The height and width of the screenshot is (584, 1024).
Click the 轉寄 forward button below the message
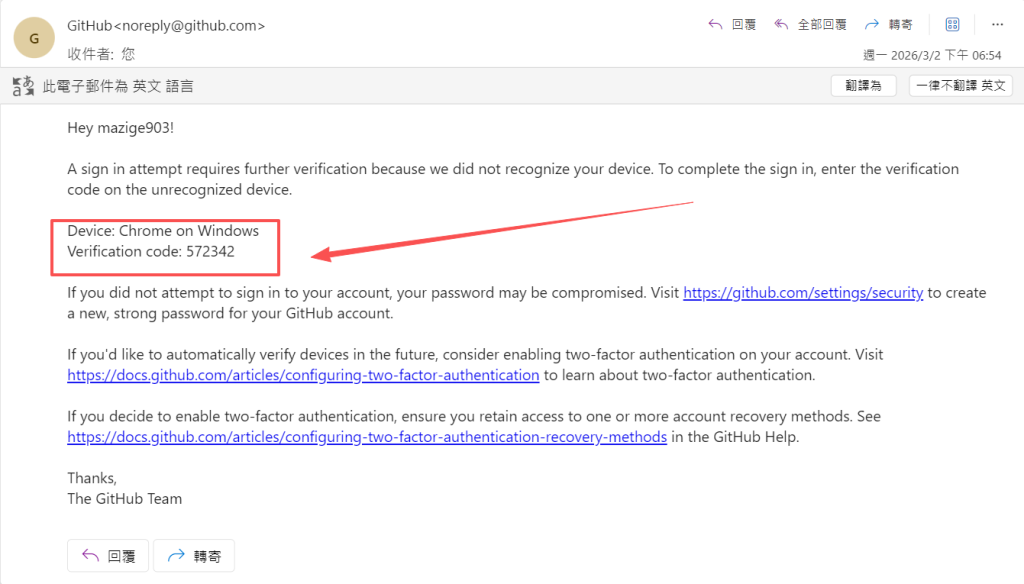194,556
